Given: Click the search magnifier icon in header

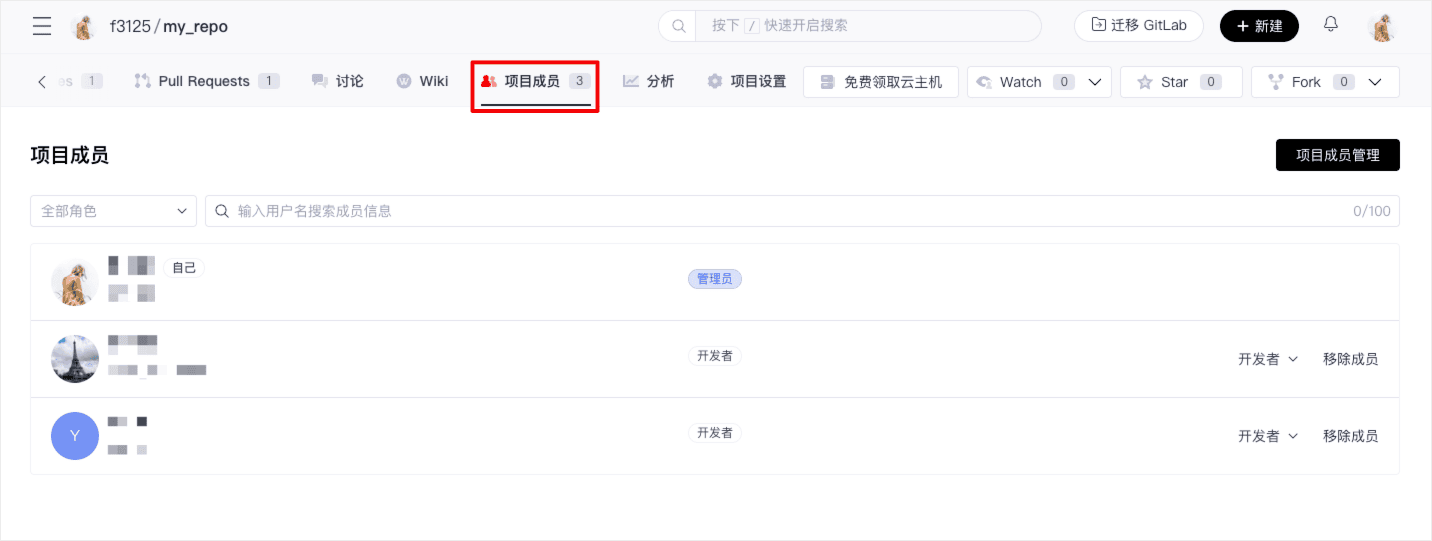Looking at the screenshot, I should tap(678, 26).
